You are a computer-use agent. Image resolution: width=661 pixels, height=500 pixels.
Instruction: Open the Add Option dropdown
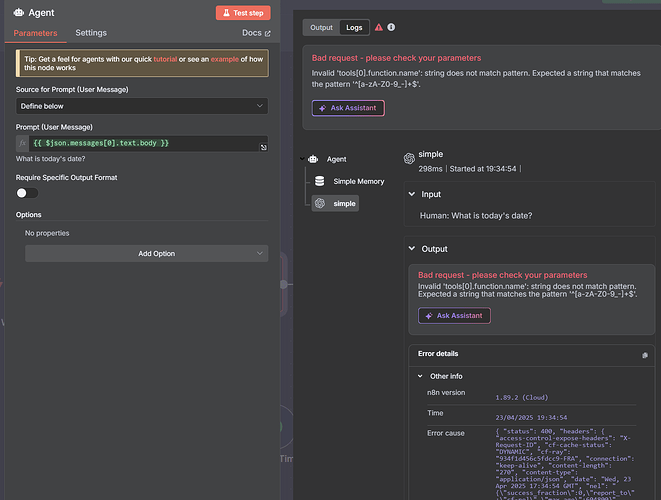[147, 253]
